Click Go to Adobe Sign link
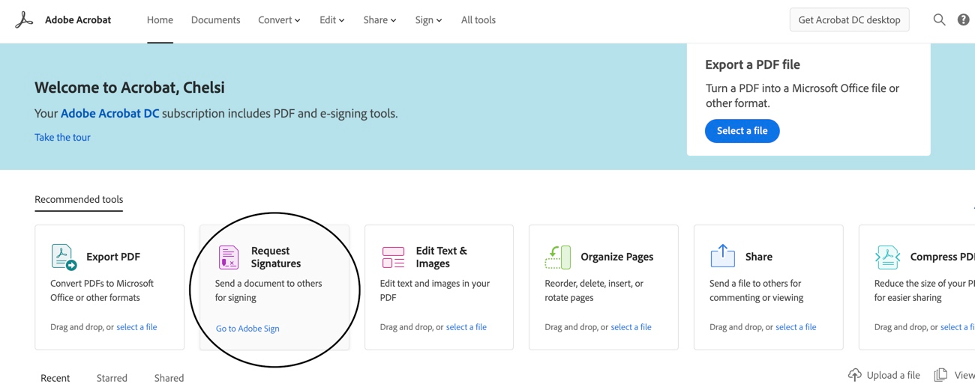The image size is (977, 385). pyautogui.click(x=247, y=329)
